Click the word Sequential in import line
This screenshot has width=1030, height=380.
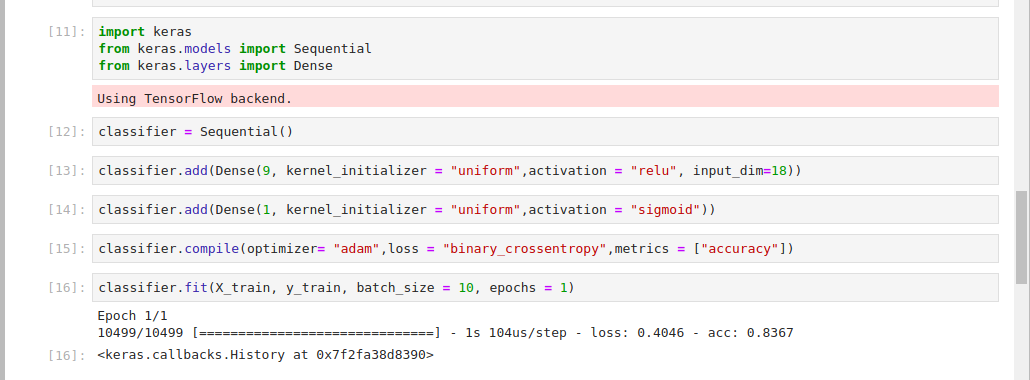[332, 49]
